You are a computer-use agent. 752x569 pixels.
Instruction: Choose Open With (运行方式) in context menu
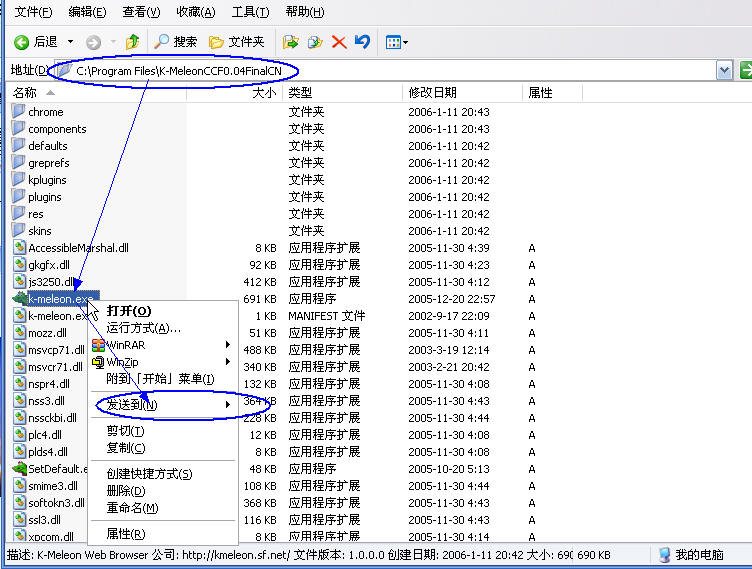click(163, 328)
